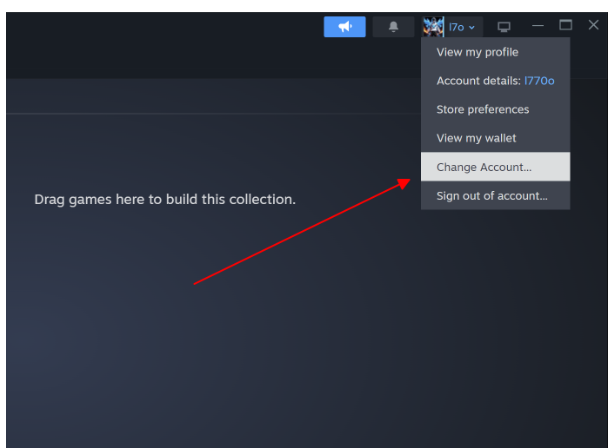Click the 'Drag games here' collection text
Viewport: 613px width, 448px height.
click(165, 199)
